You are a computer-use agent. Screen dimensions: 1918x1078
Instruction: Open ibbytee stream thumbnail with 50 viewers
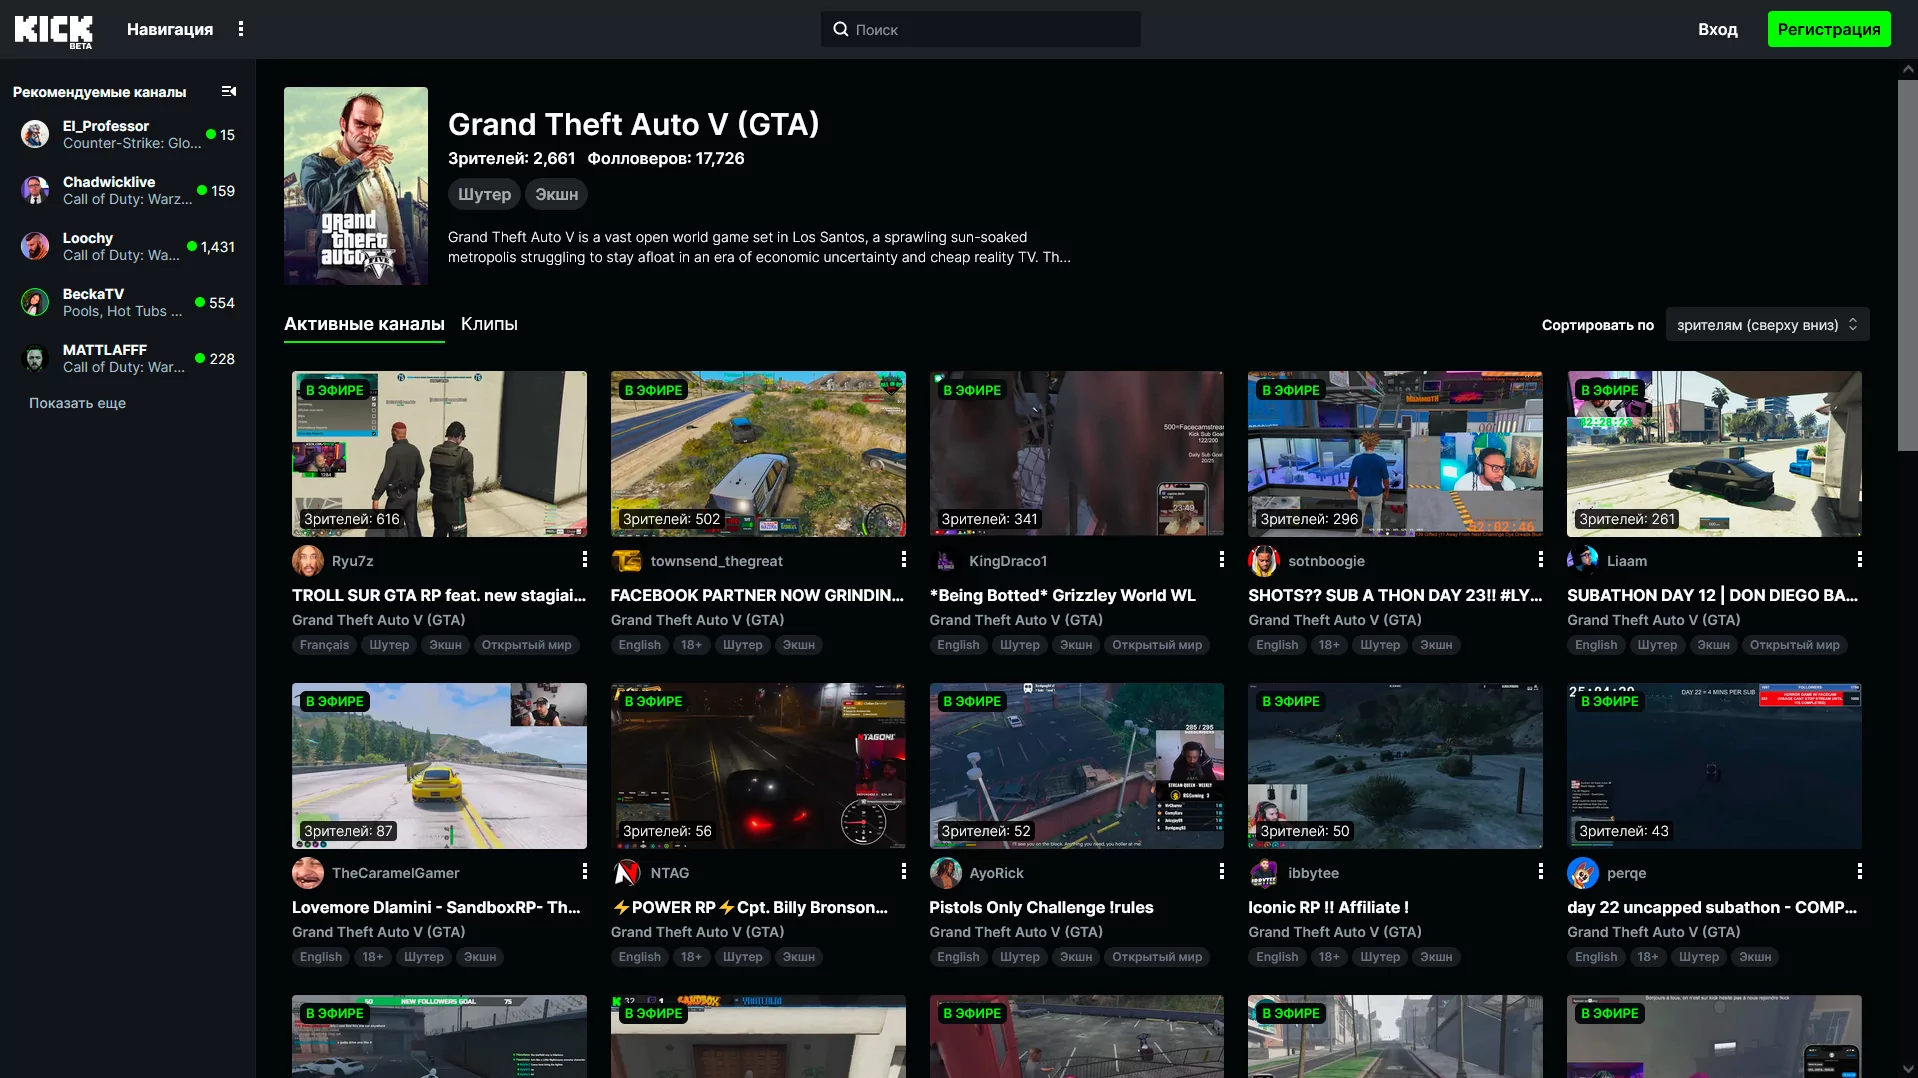[x=1395, y=766]
